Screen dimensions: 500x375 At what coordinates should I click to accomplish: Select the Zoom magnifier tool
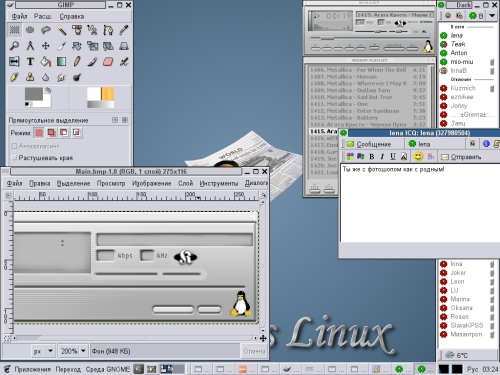coord(14,46)
